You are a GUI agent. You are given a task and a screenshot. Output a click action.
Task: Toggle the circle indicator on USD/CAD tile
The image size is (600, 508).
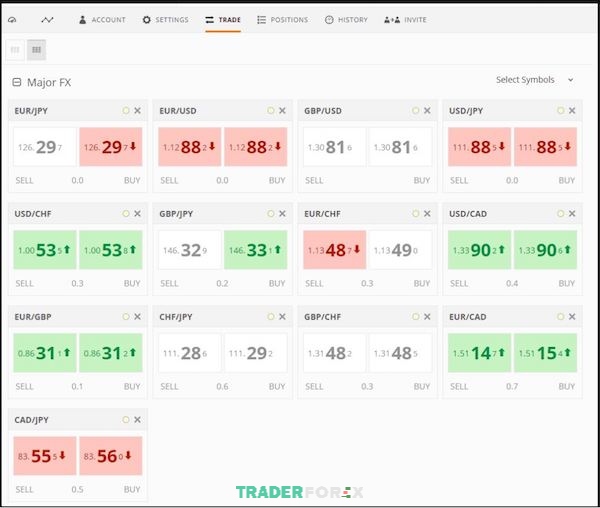[x=561, y=213]
